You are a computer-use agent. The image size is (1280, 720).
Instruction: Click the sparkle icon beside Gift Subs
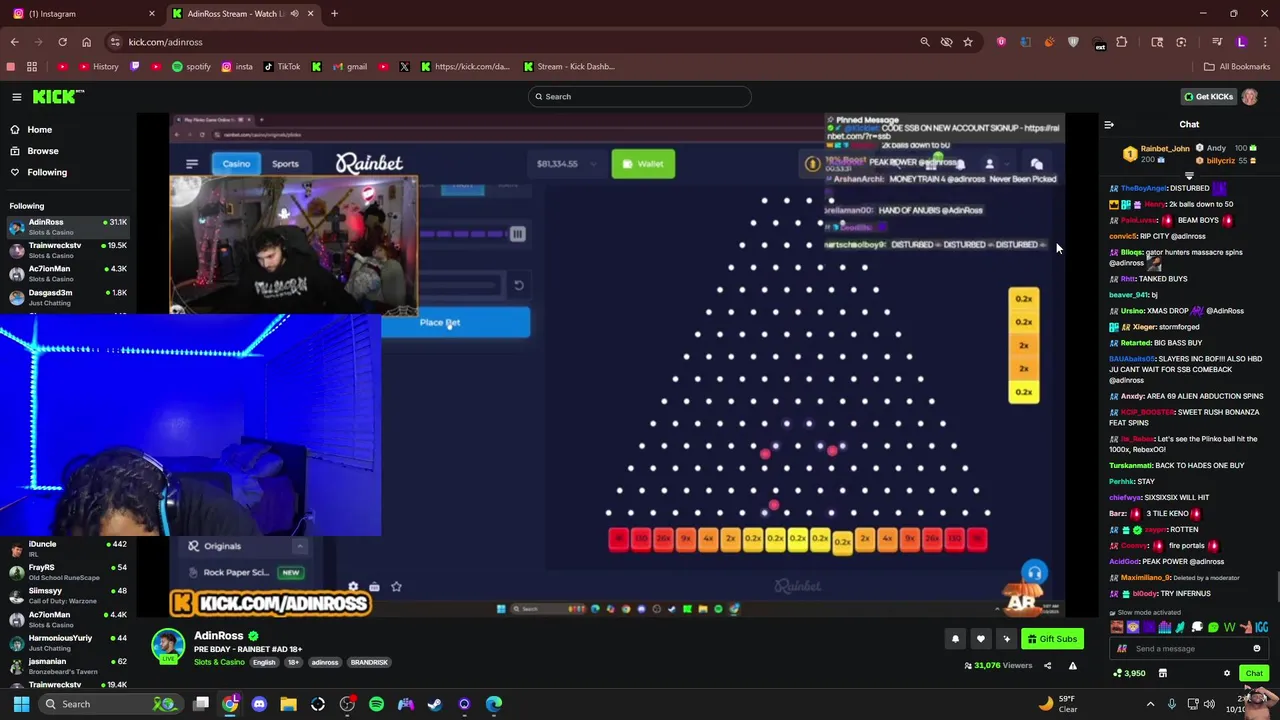(x=1007, y=639)
